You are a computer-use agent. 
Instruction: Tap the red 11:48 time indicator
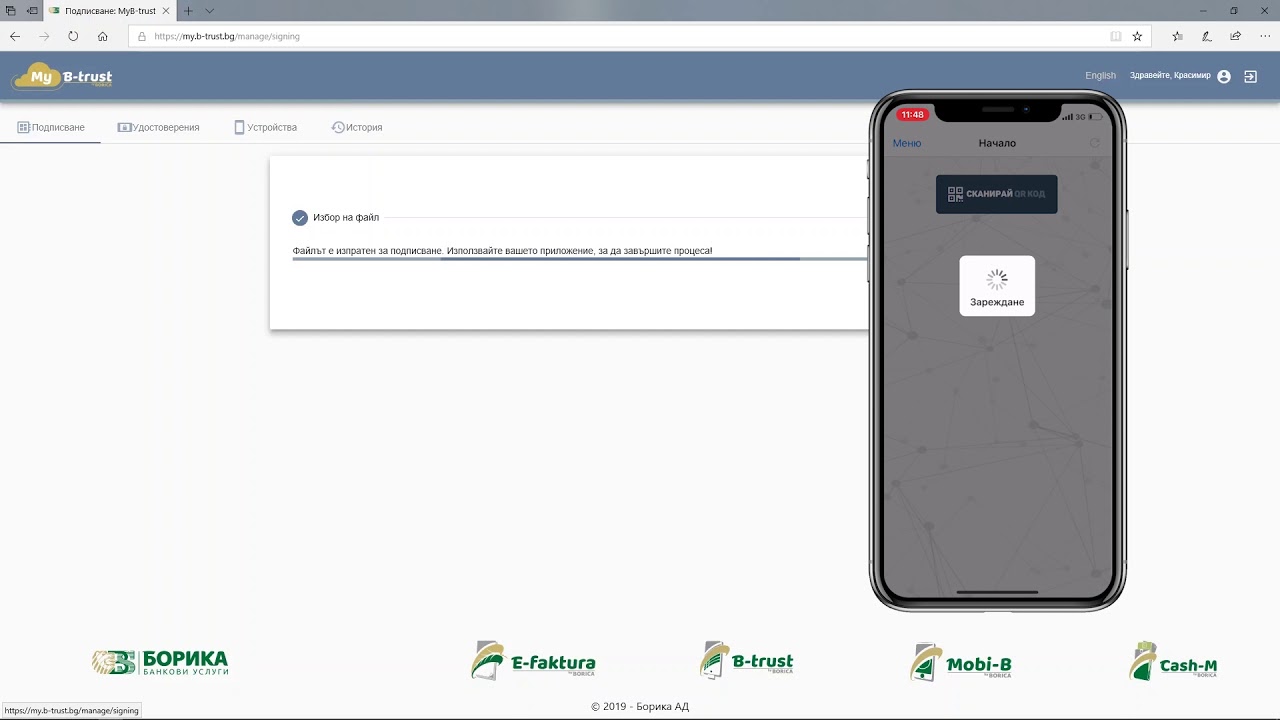tap(912, 115)
